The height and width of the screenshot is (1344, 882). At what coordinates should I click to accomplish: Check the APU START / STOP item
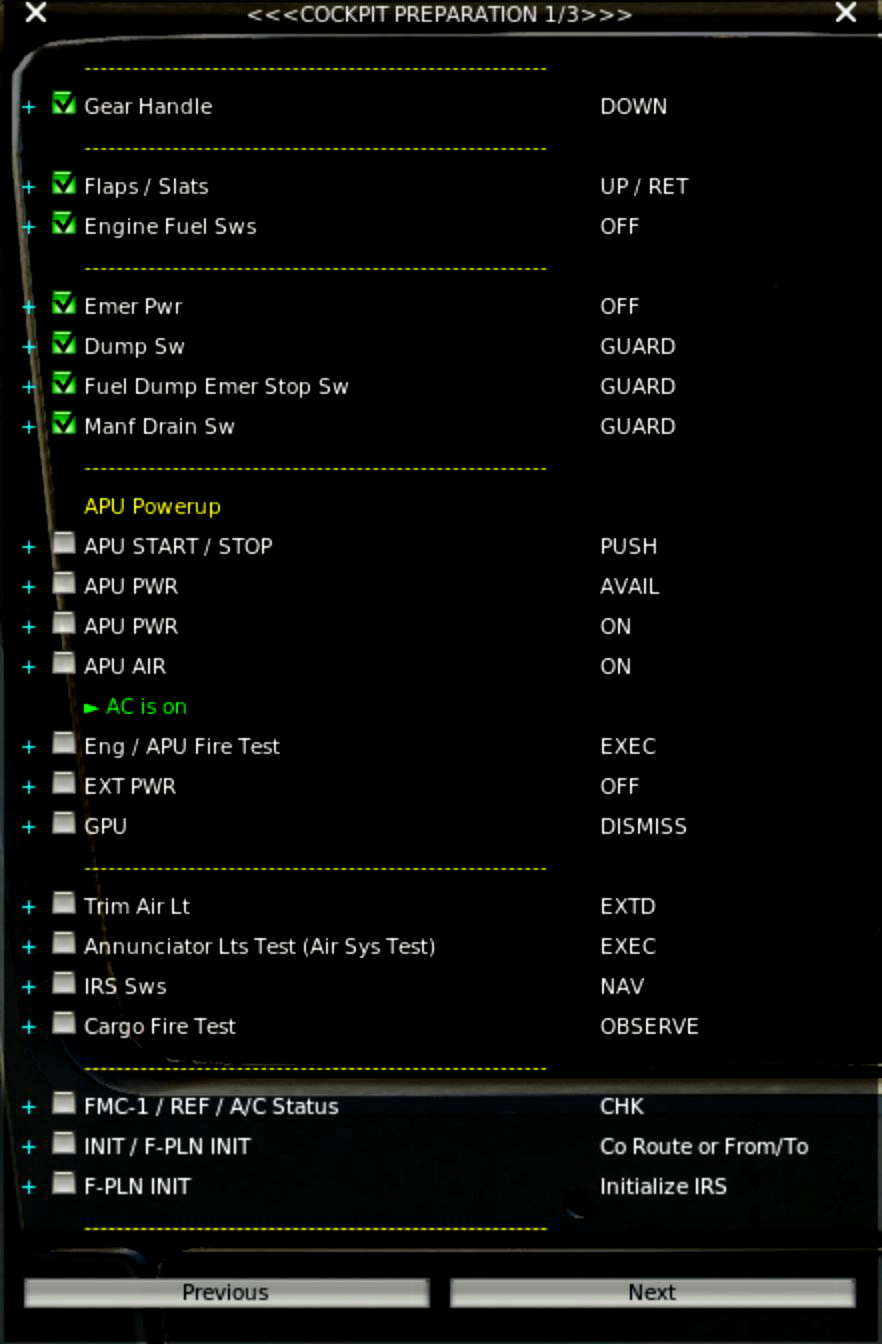pyautogui.click(x=63, y=546)
